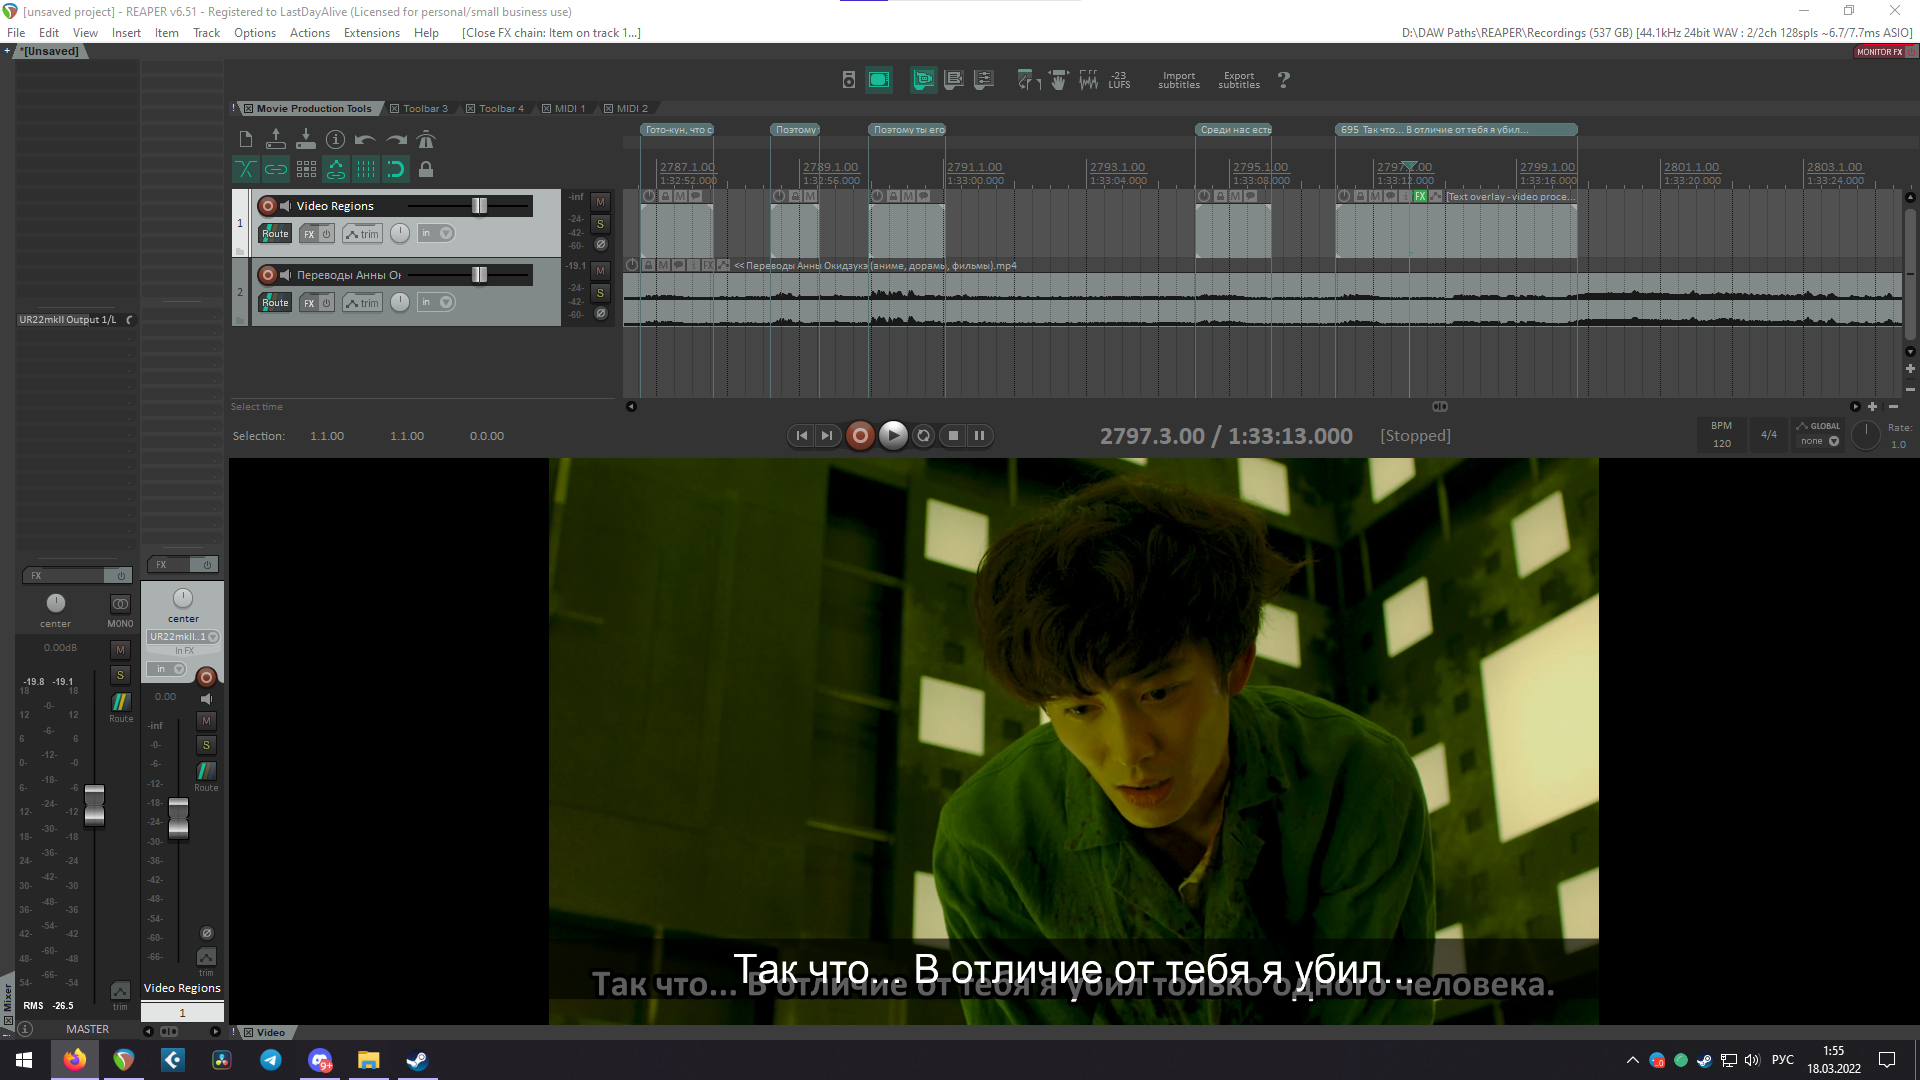This screenshot has height=1080, width=1920.
Task: Click the green video camera monitor icon
Action: (x=924, y=80)
